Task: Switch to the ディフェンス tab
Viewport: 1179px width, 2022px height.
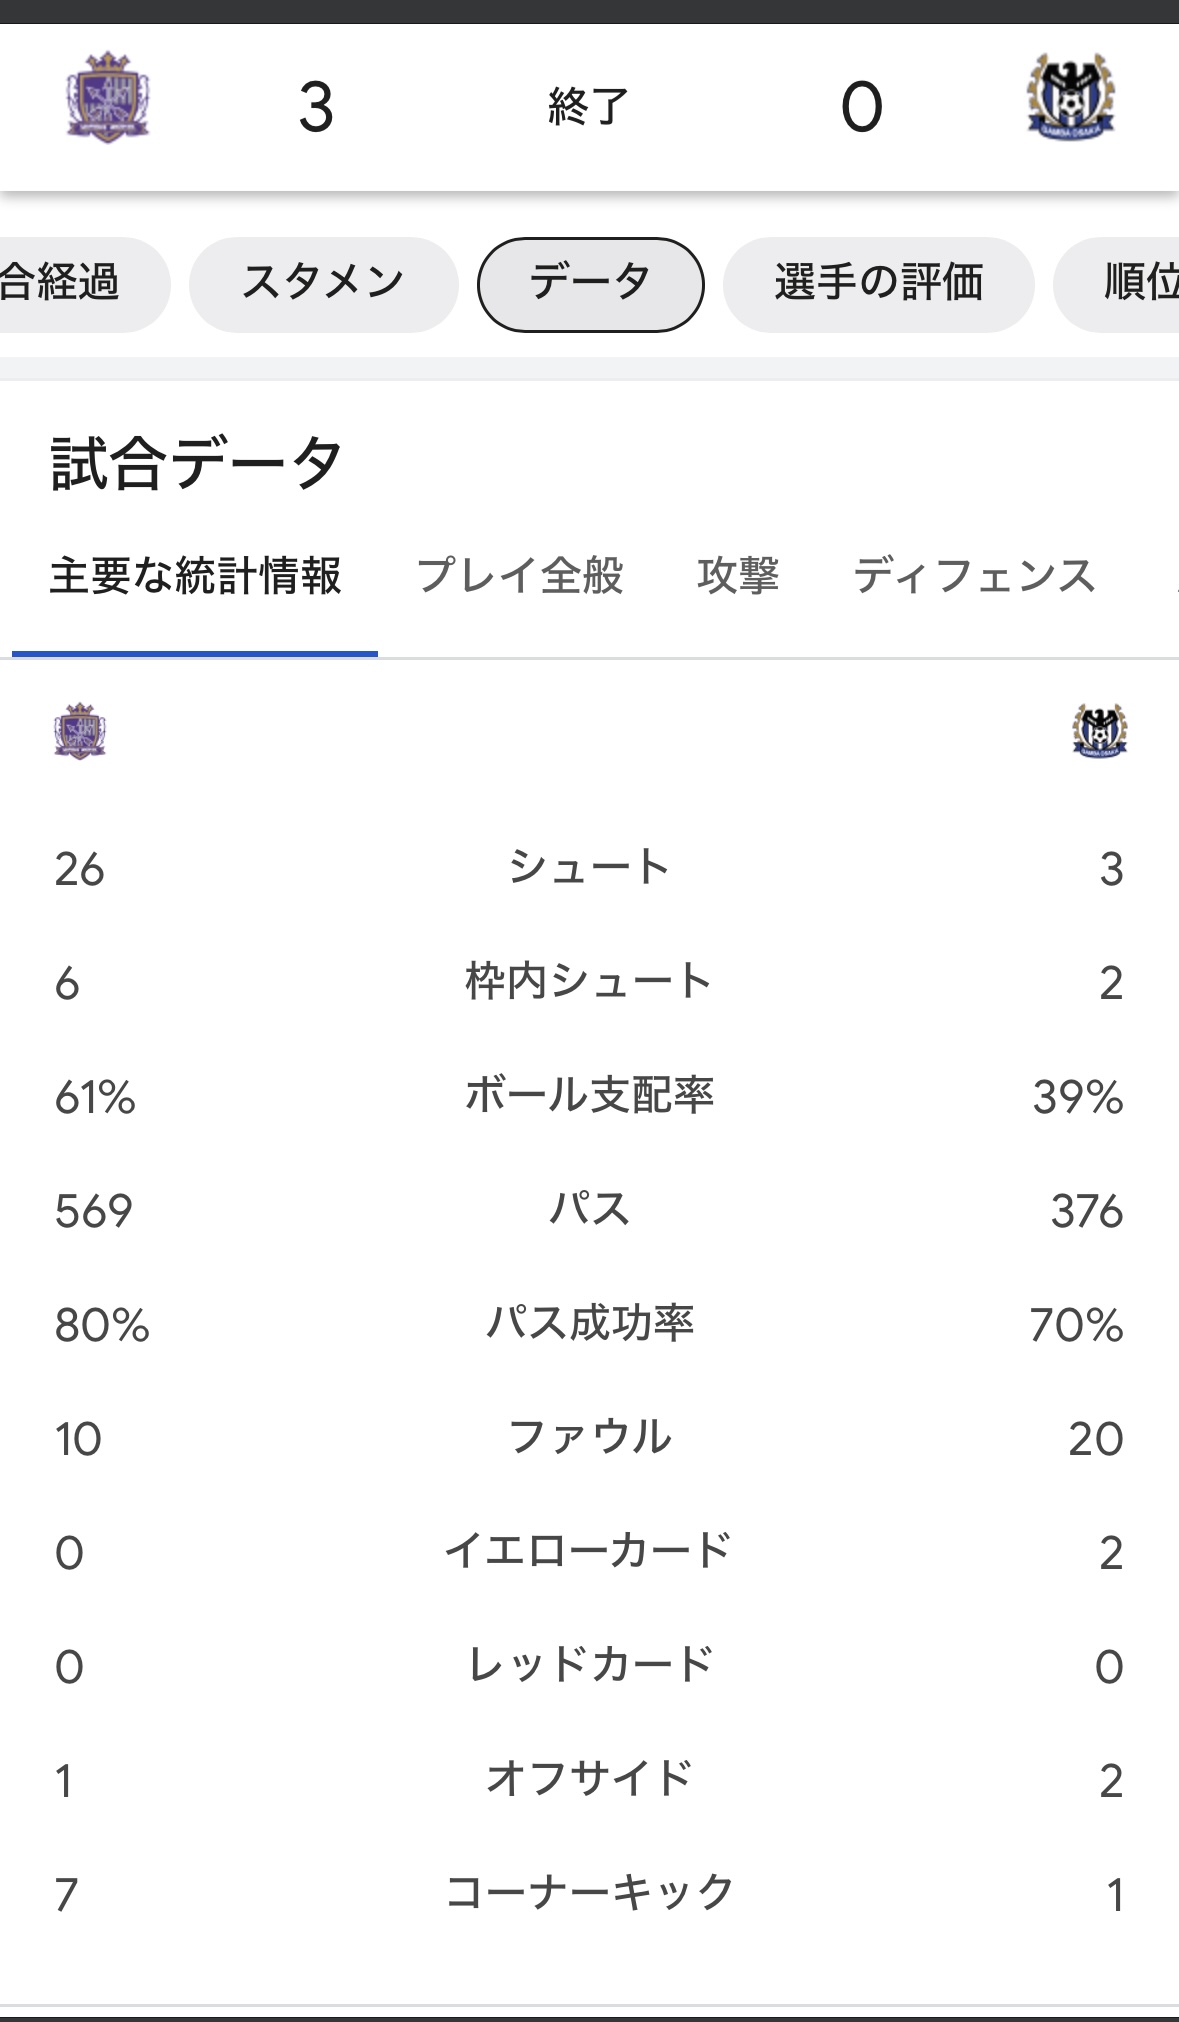Action: click(974, 577)
